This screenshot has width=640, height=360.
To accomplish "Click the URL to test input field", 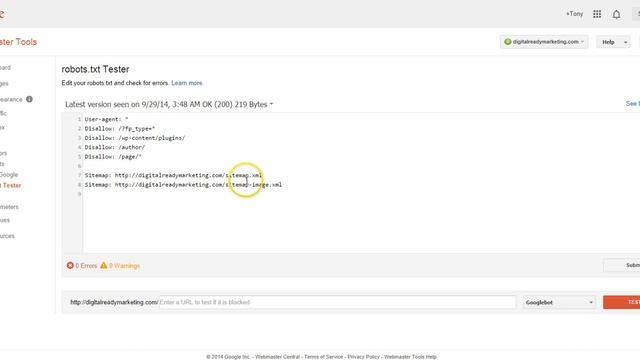I will [337, 302].
